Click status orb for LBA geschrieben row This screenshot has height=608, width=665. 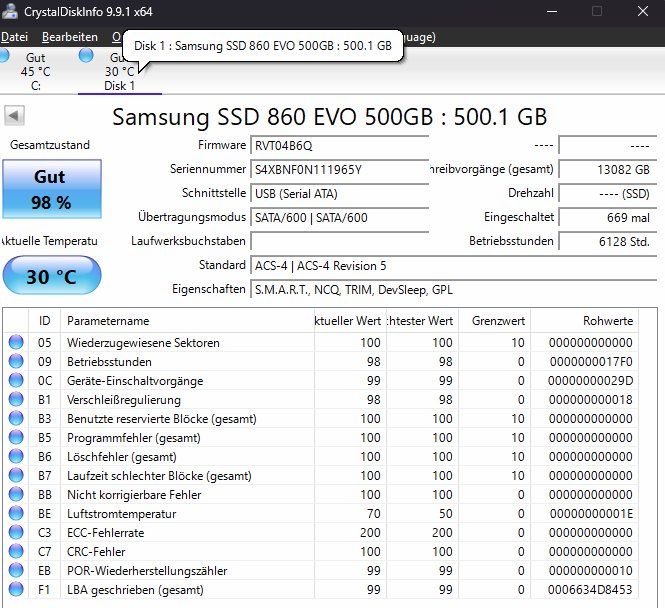click(16, 589)
